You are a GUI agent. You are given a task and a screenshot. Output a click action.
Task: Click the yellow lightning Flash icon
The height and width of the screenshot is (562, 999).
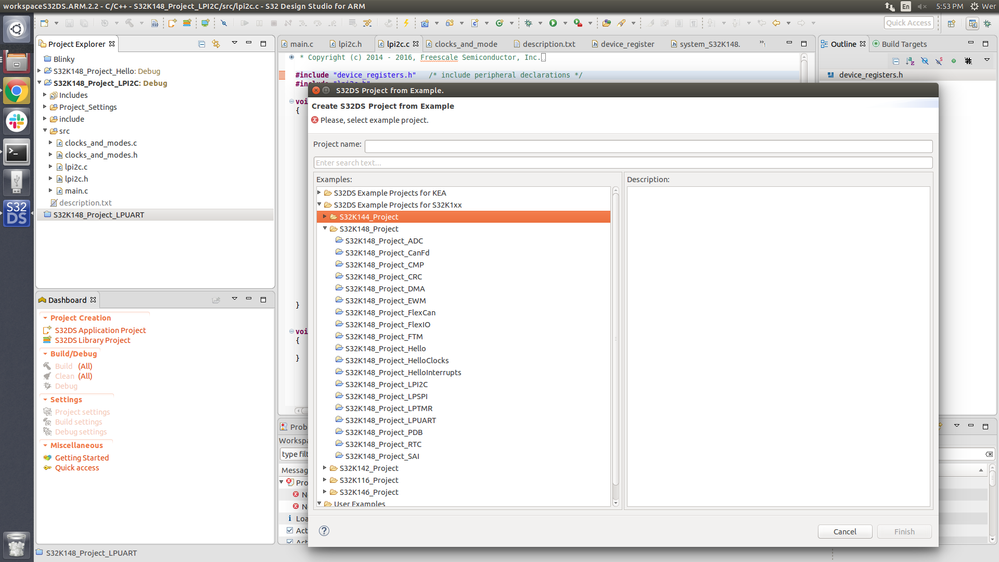coord(406,23)
